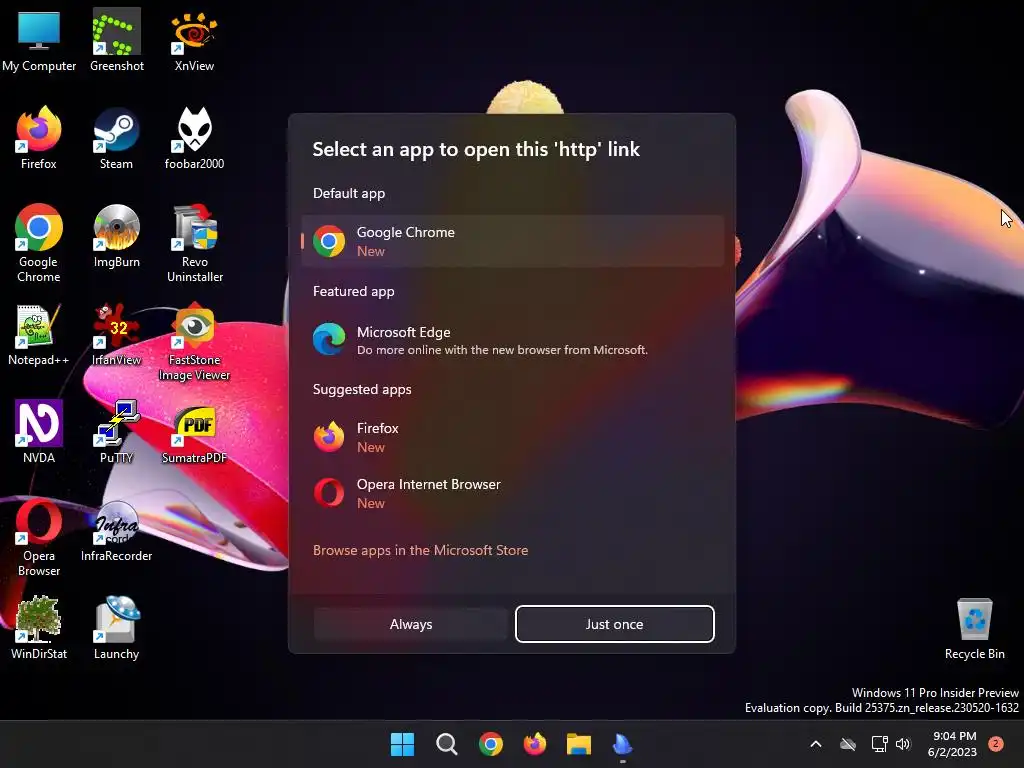Select the WinDirStat desktop shortcut
Screen dimensions: 1024x768
click(x=39, y=628)
